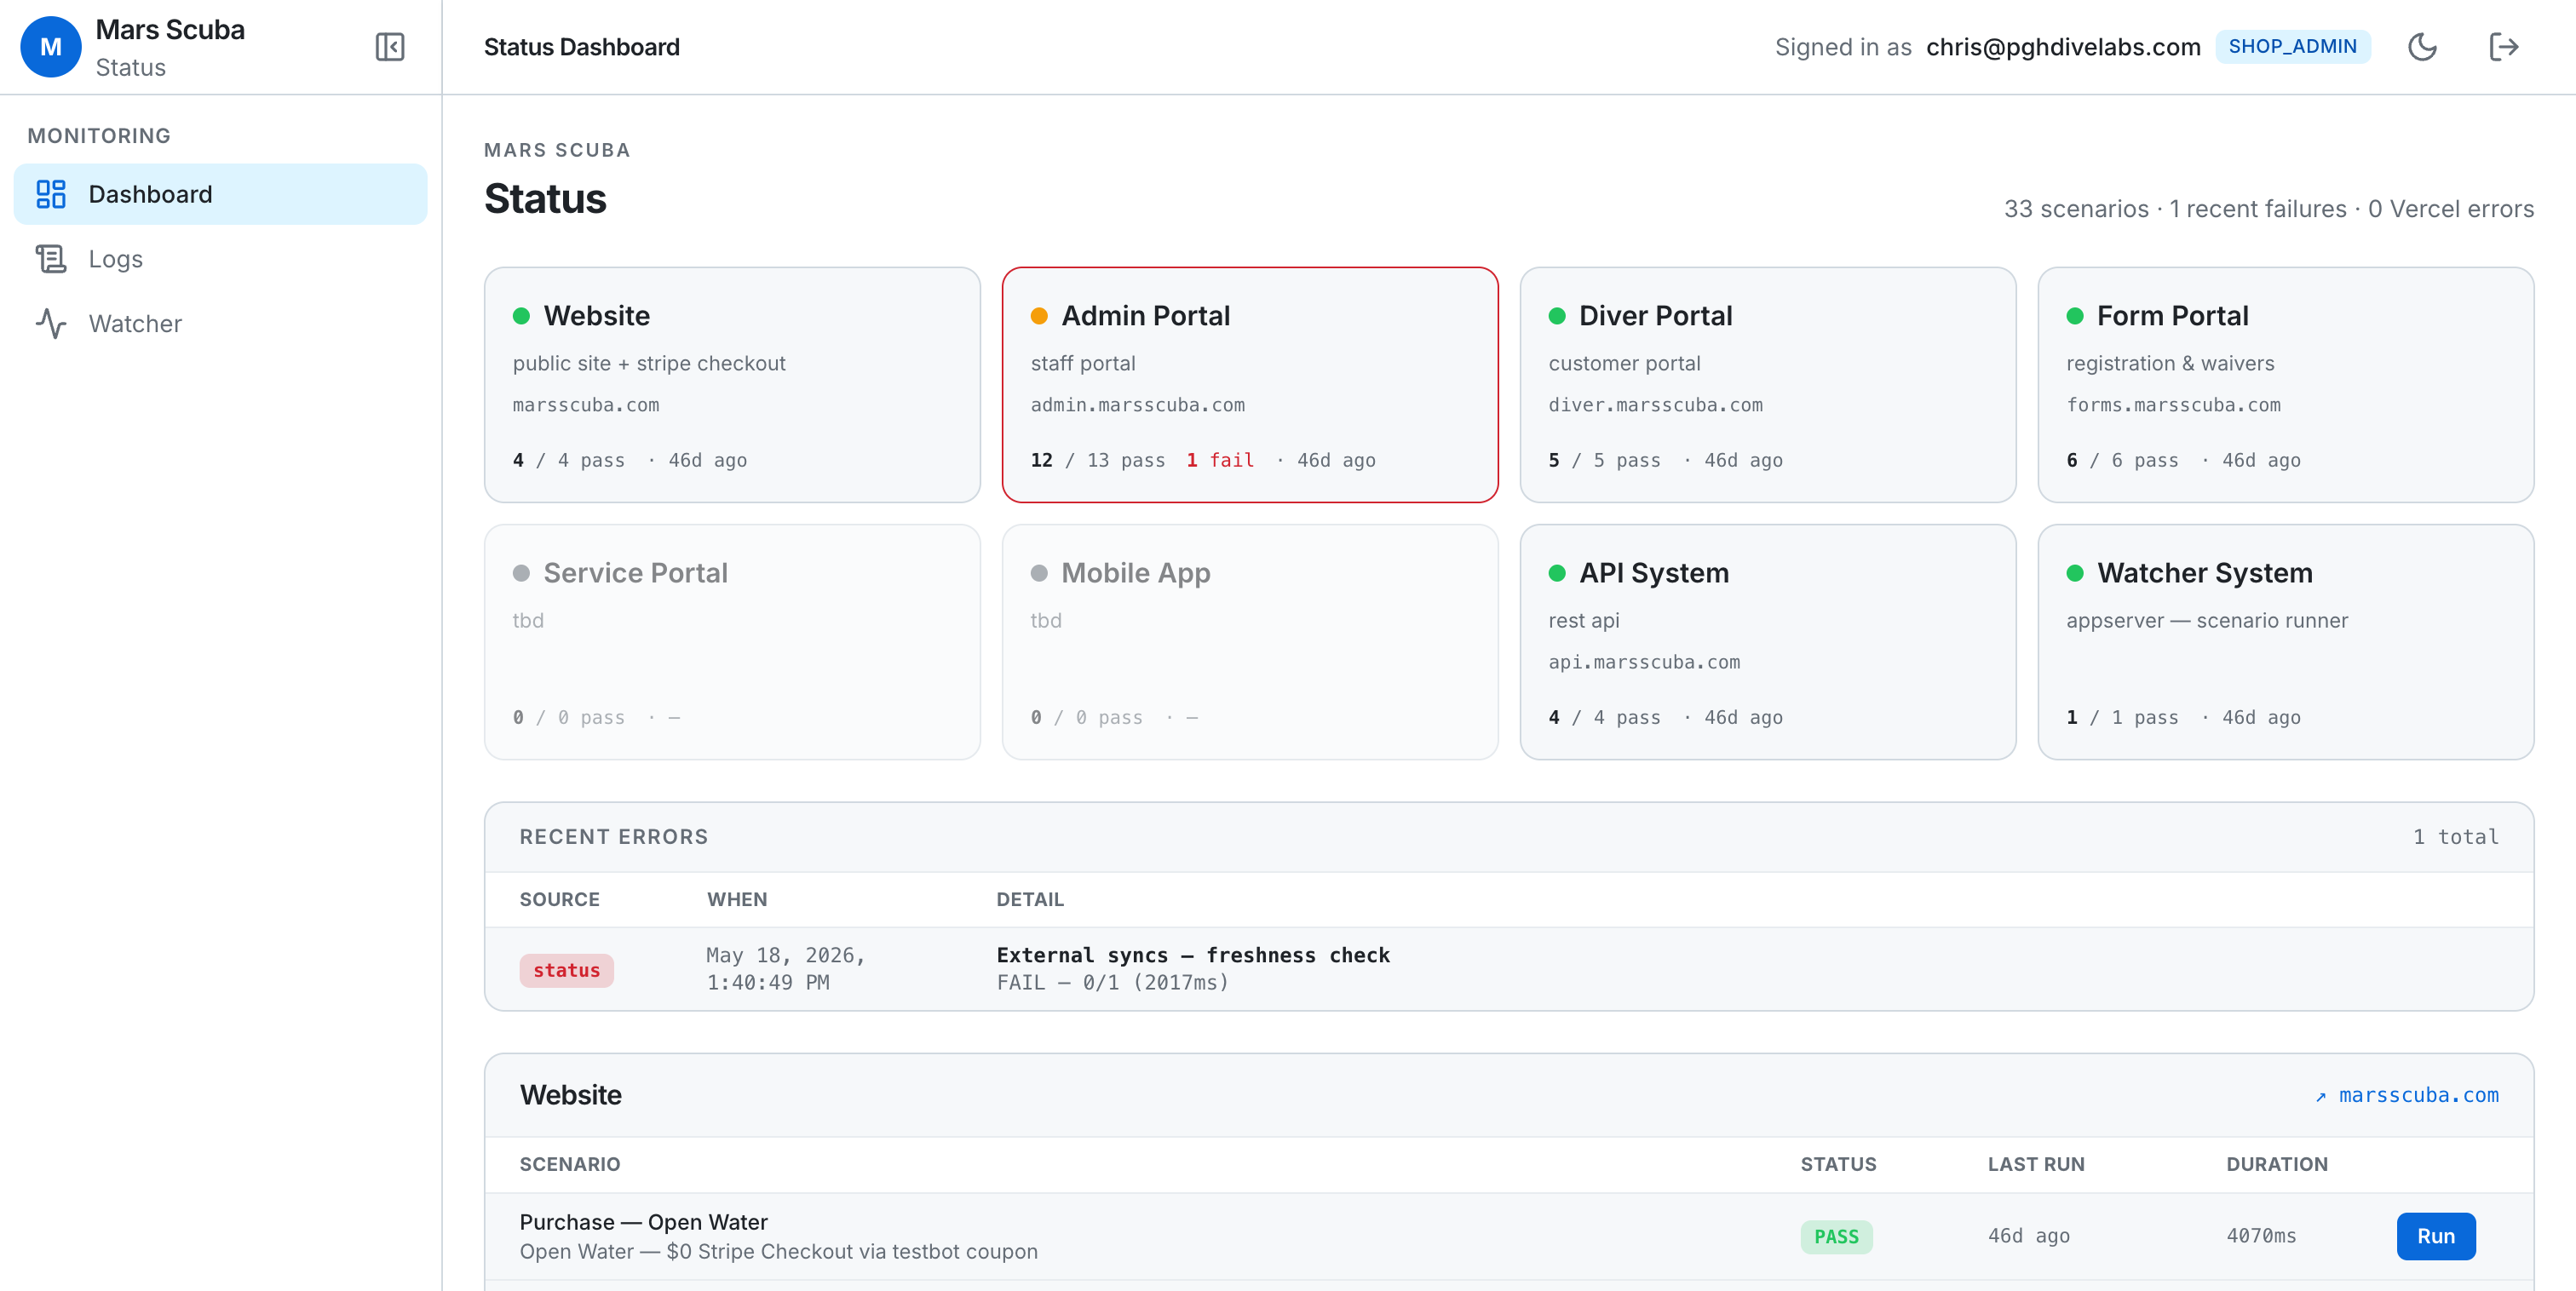
Task: Click the sign out icon
Action: (x=2503, y=47)
